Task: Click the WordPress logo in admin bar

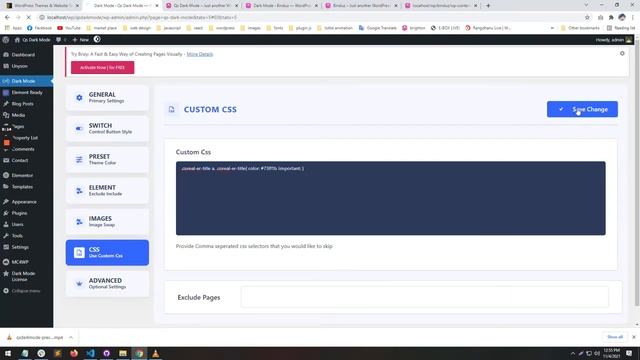Action: [6, 40]
